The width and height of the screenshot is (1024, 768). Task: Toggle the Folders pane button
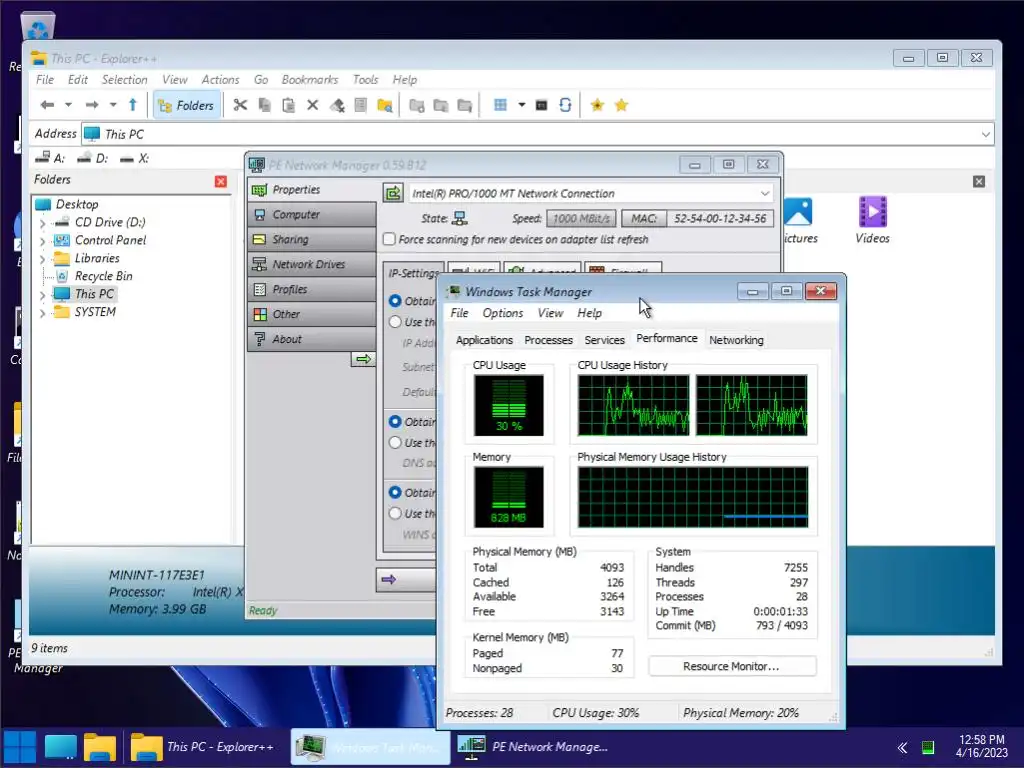coord(186,105)
